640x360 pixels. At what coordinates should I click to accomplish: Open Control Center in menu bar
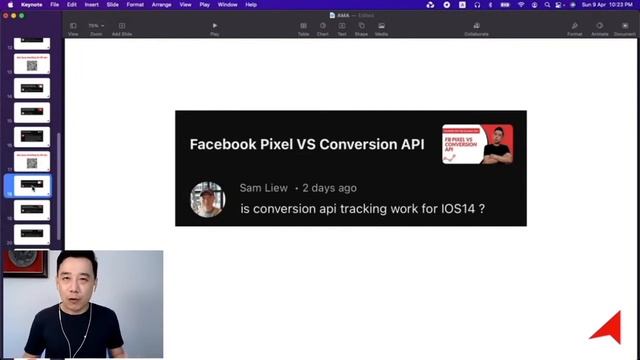tap(560, 5)
